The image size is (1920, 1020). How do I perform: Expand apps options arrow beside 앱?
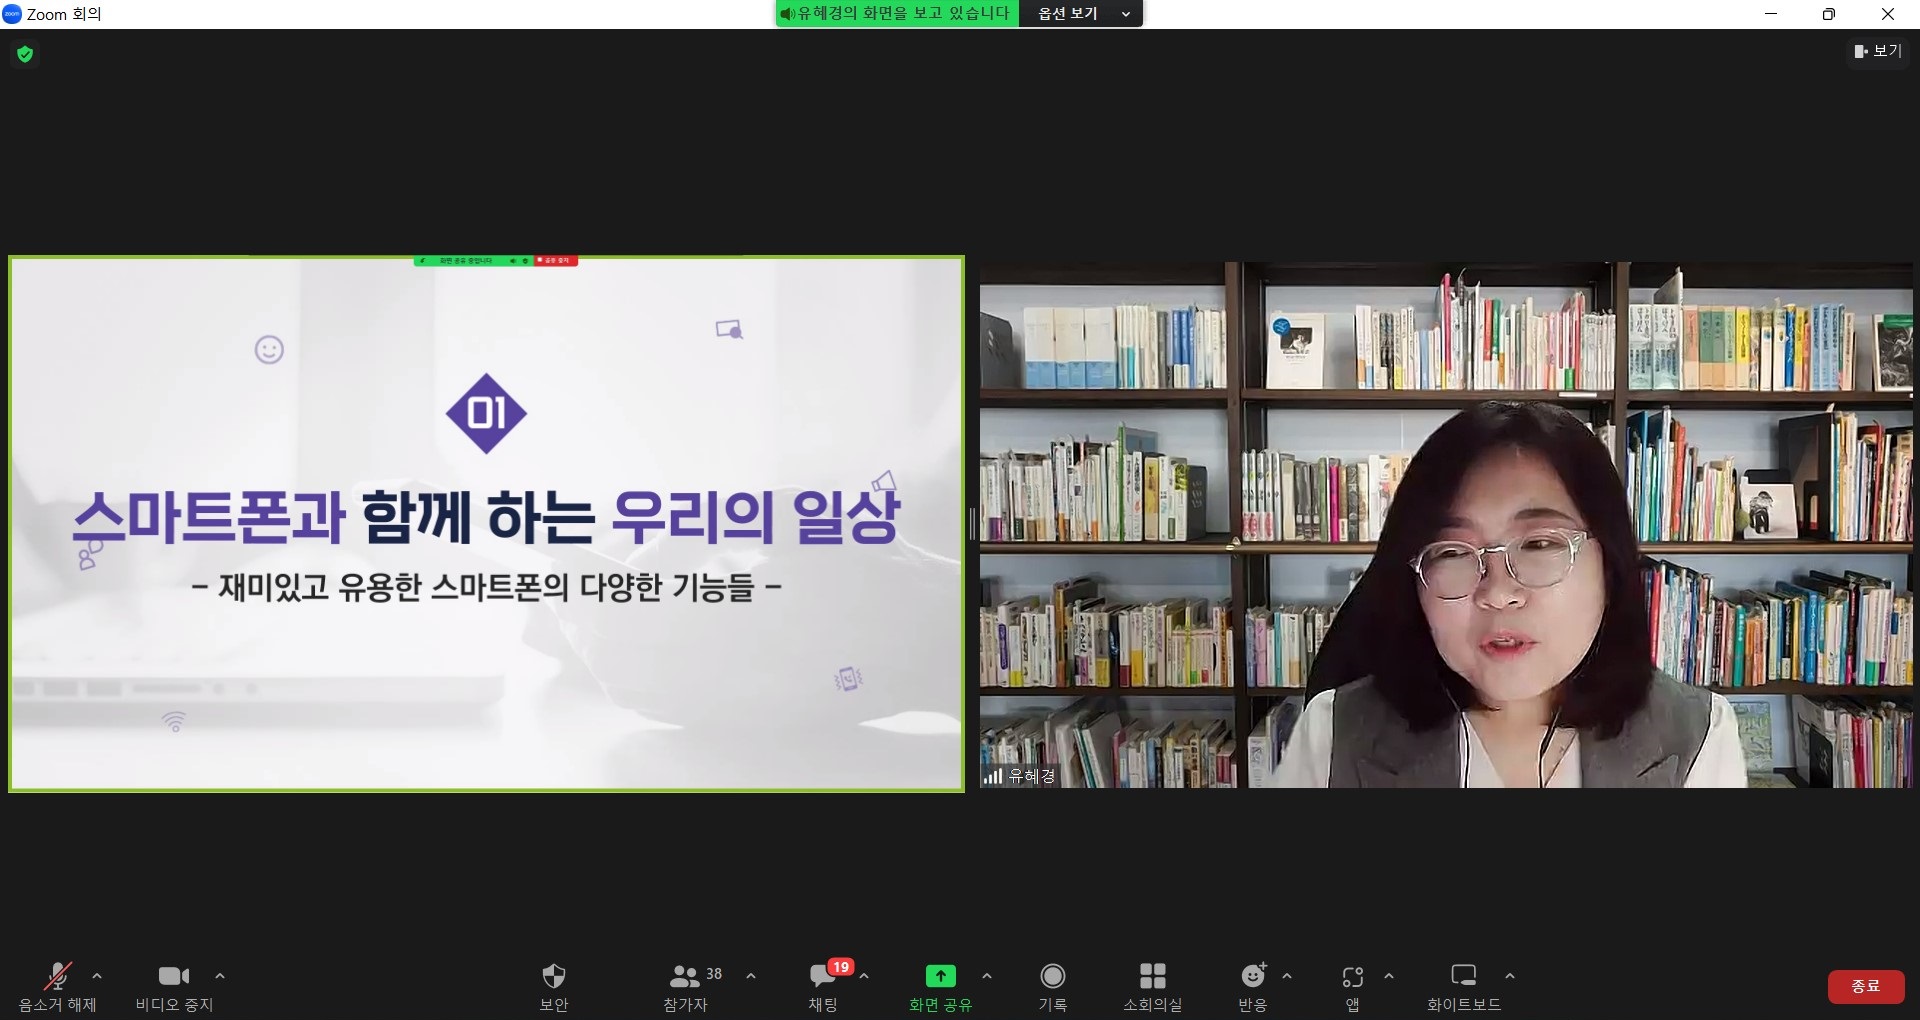[1389, 976]
